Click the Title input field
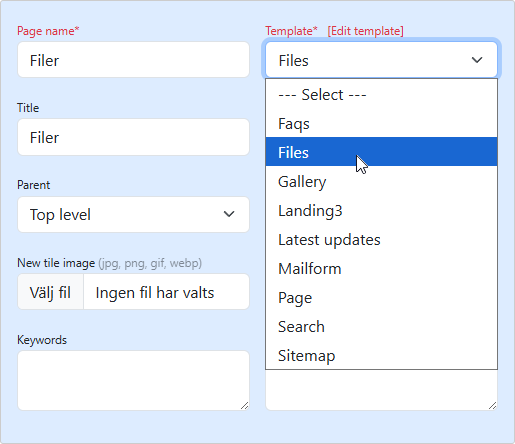This screenshot has width=515, height=444. 133,137
